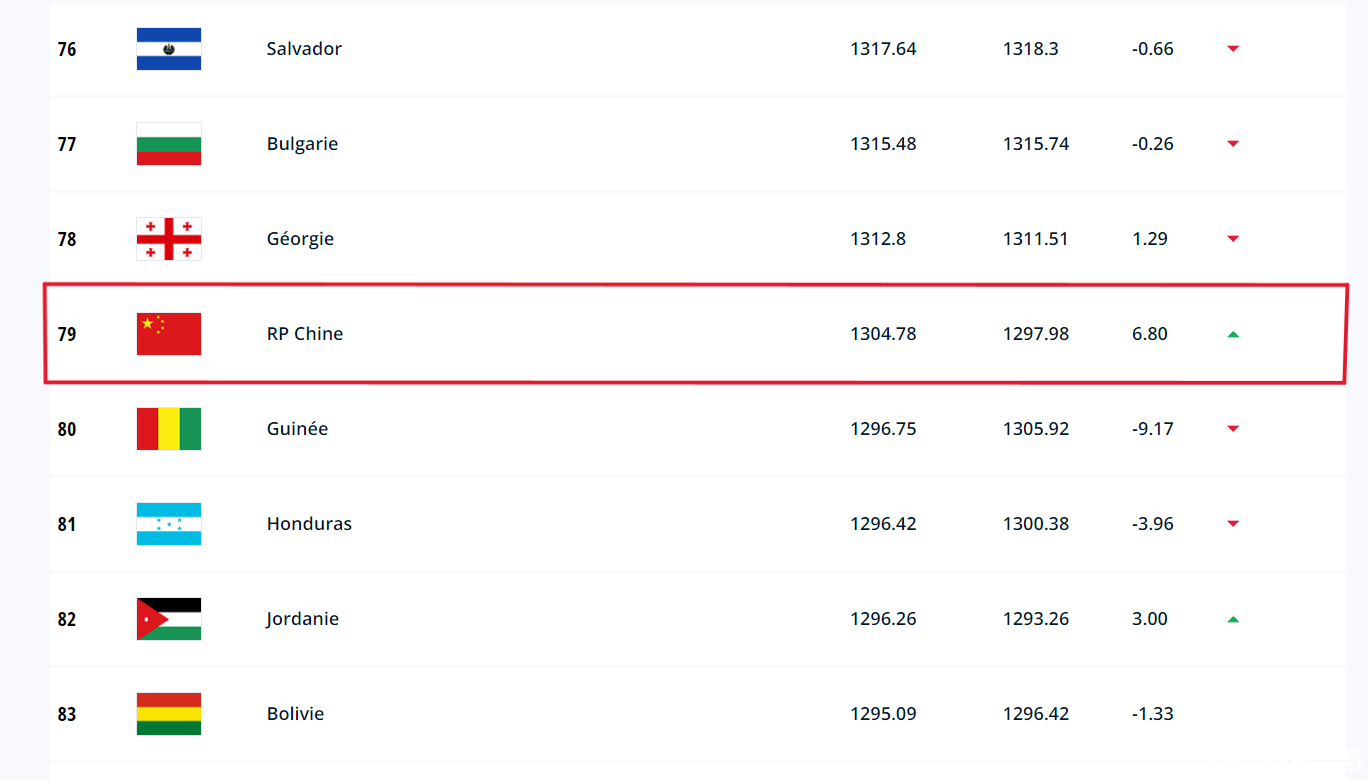Click the Bulgarian flag icon
Viewport: 1368px width, 780px height.
169,144
